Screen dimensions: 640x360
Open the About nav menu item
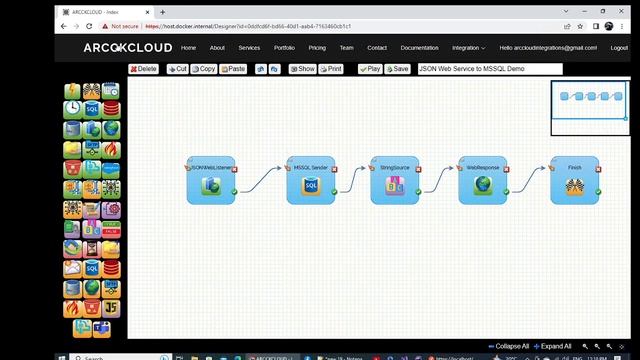click(x=217, y=48)
